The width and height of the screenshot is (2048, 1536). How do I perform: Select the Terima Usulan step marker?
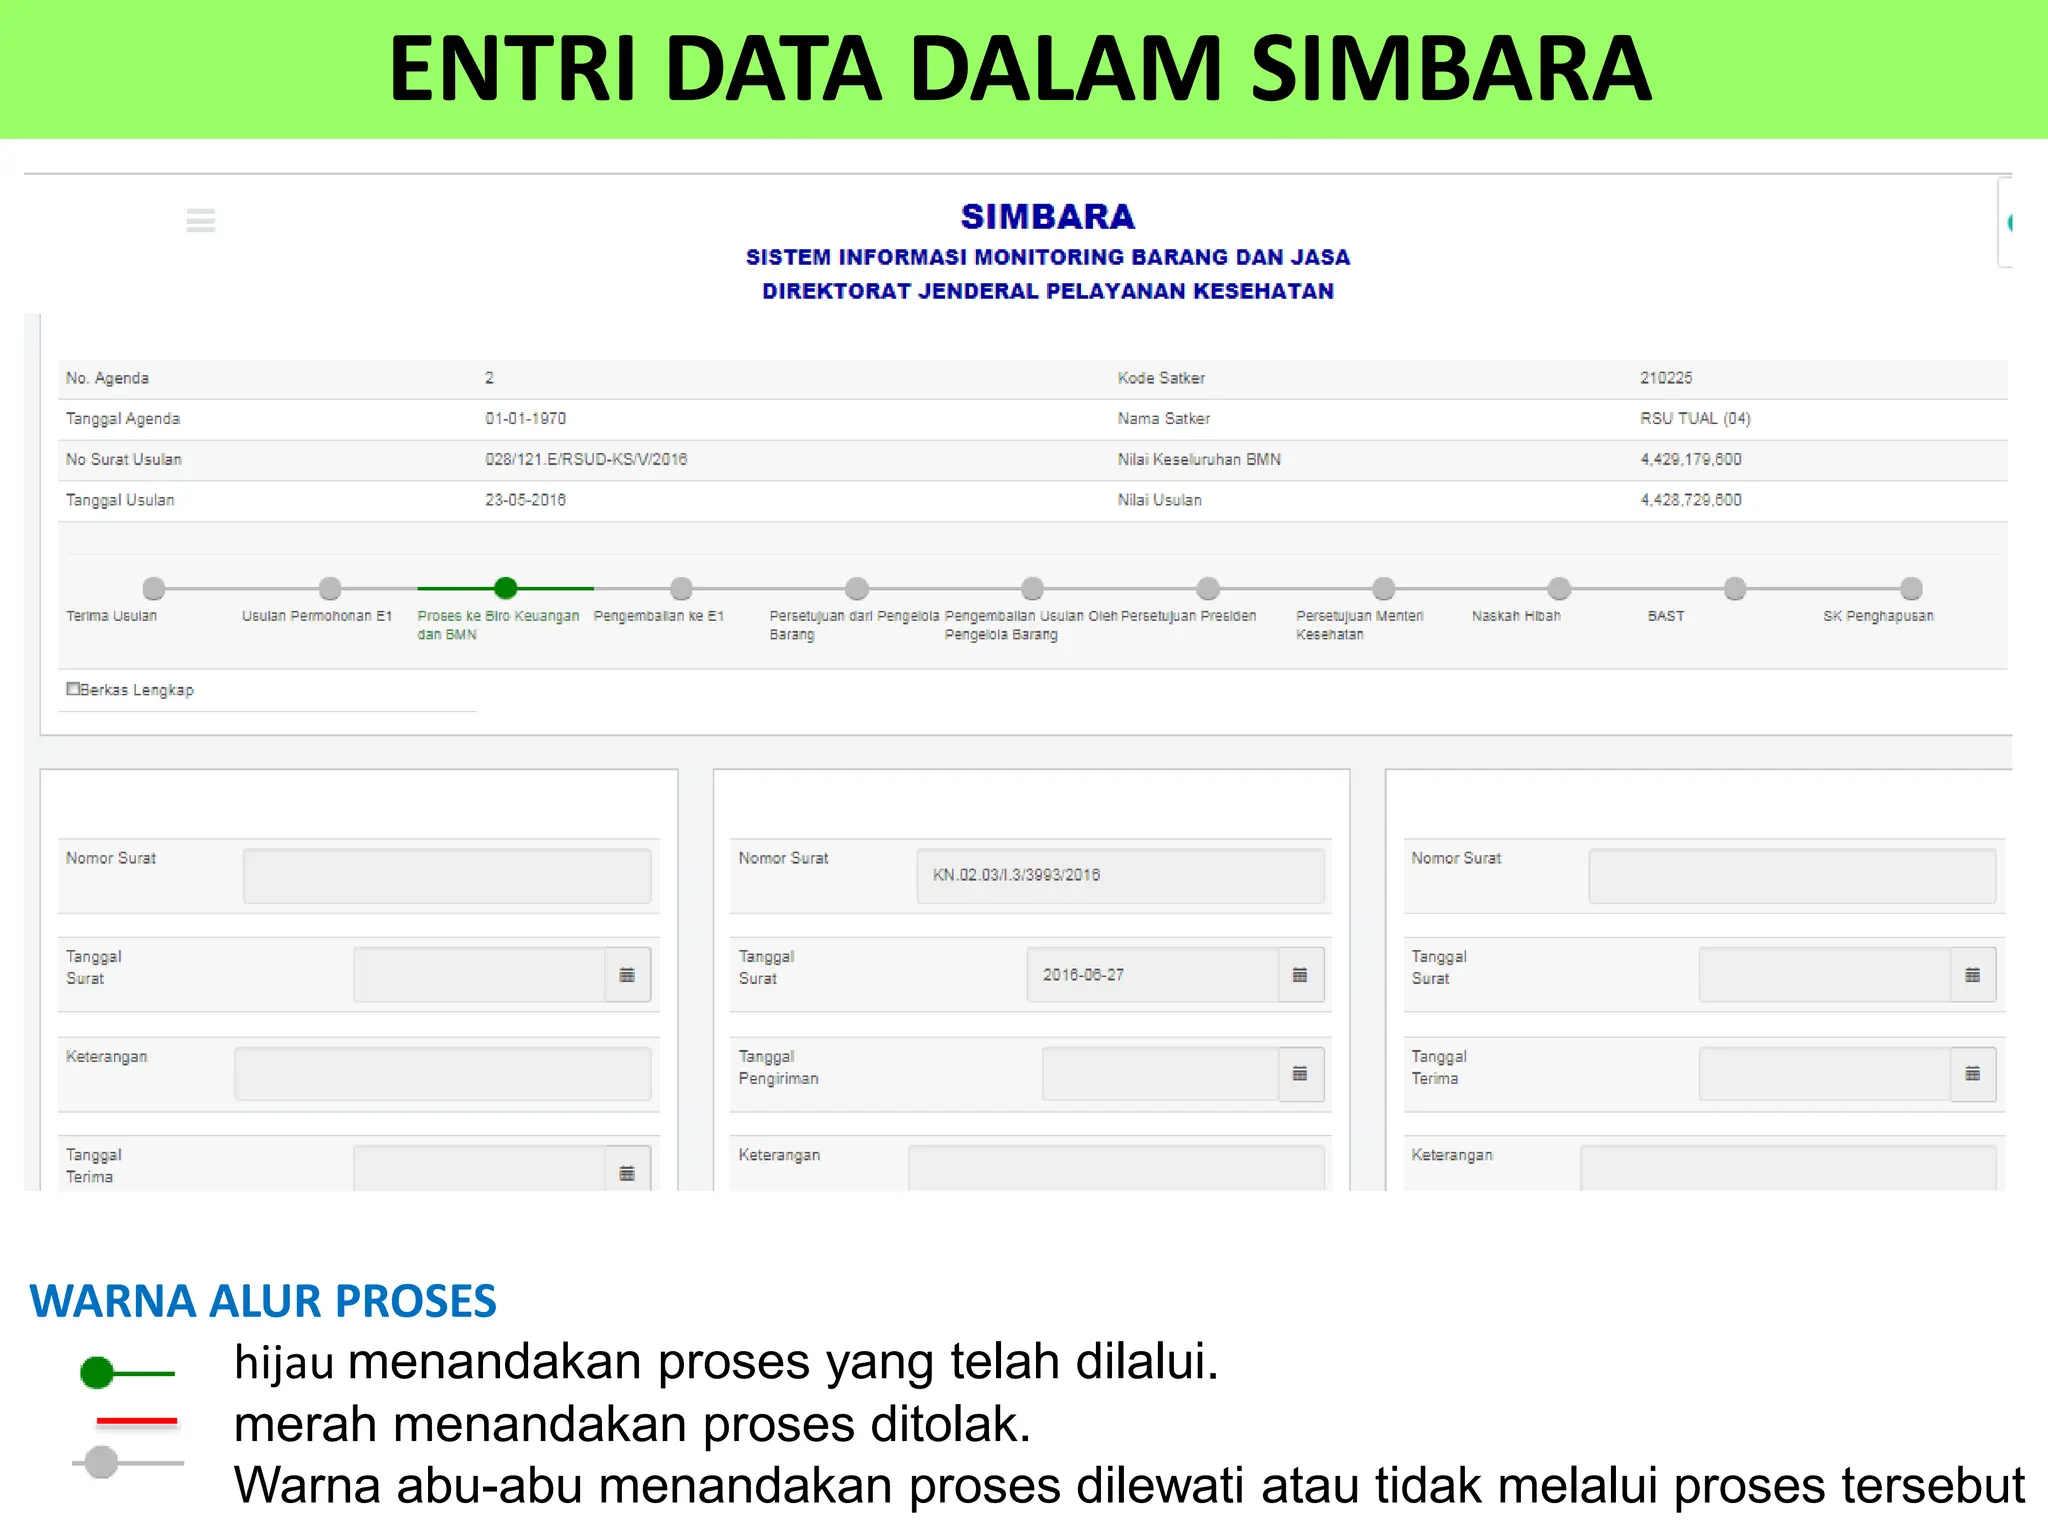coord(154,588)
